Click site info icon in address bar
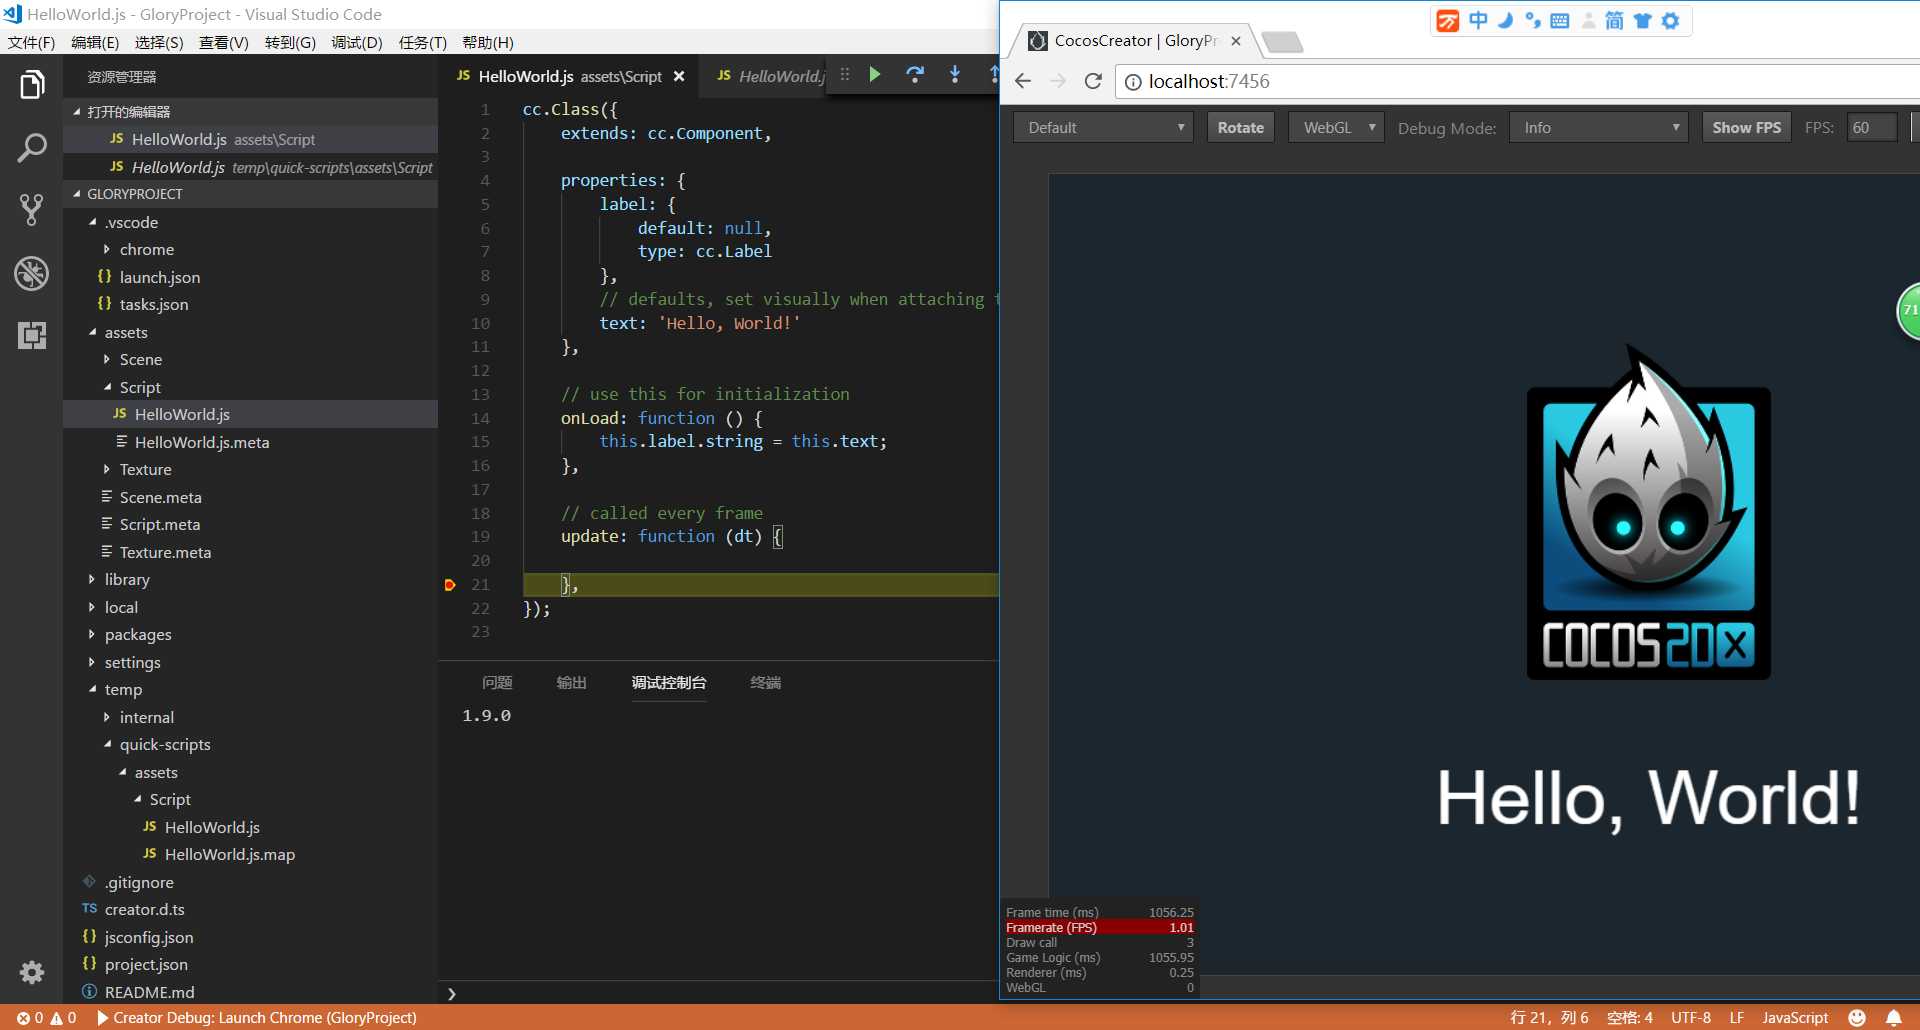The width and height of the screenshot is (1920, 1030). click(1133, 82)
